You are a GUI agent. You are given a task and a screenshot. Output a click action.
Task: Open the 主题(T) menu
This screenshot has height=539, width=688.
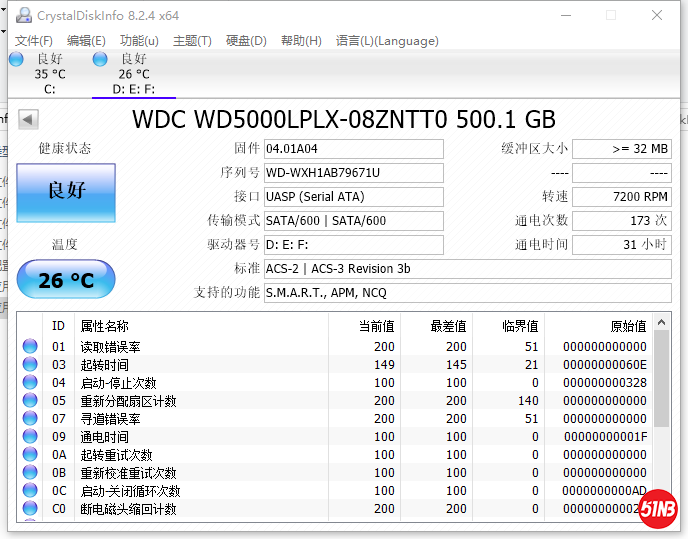192,41
